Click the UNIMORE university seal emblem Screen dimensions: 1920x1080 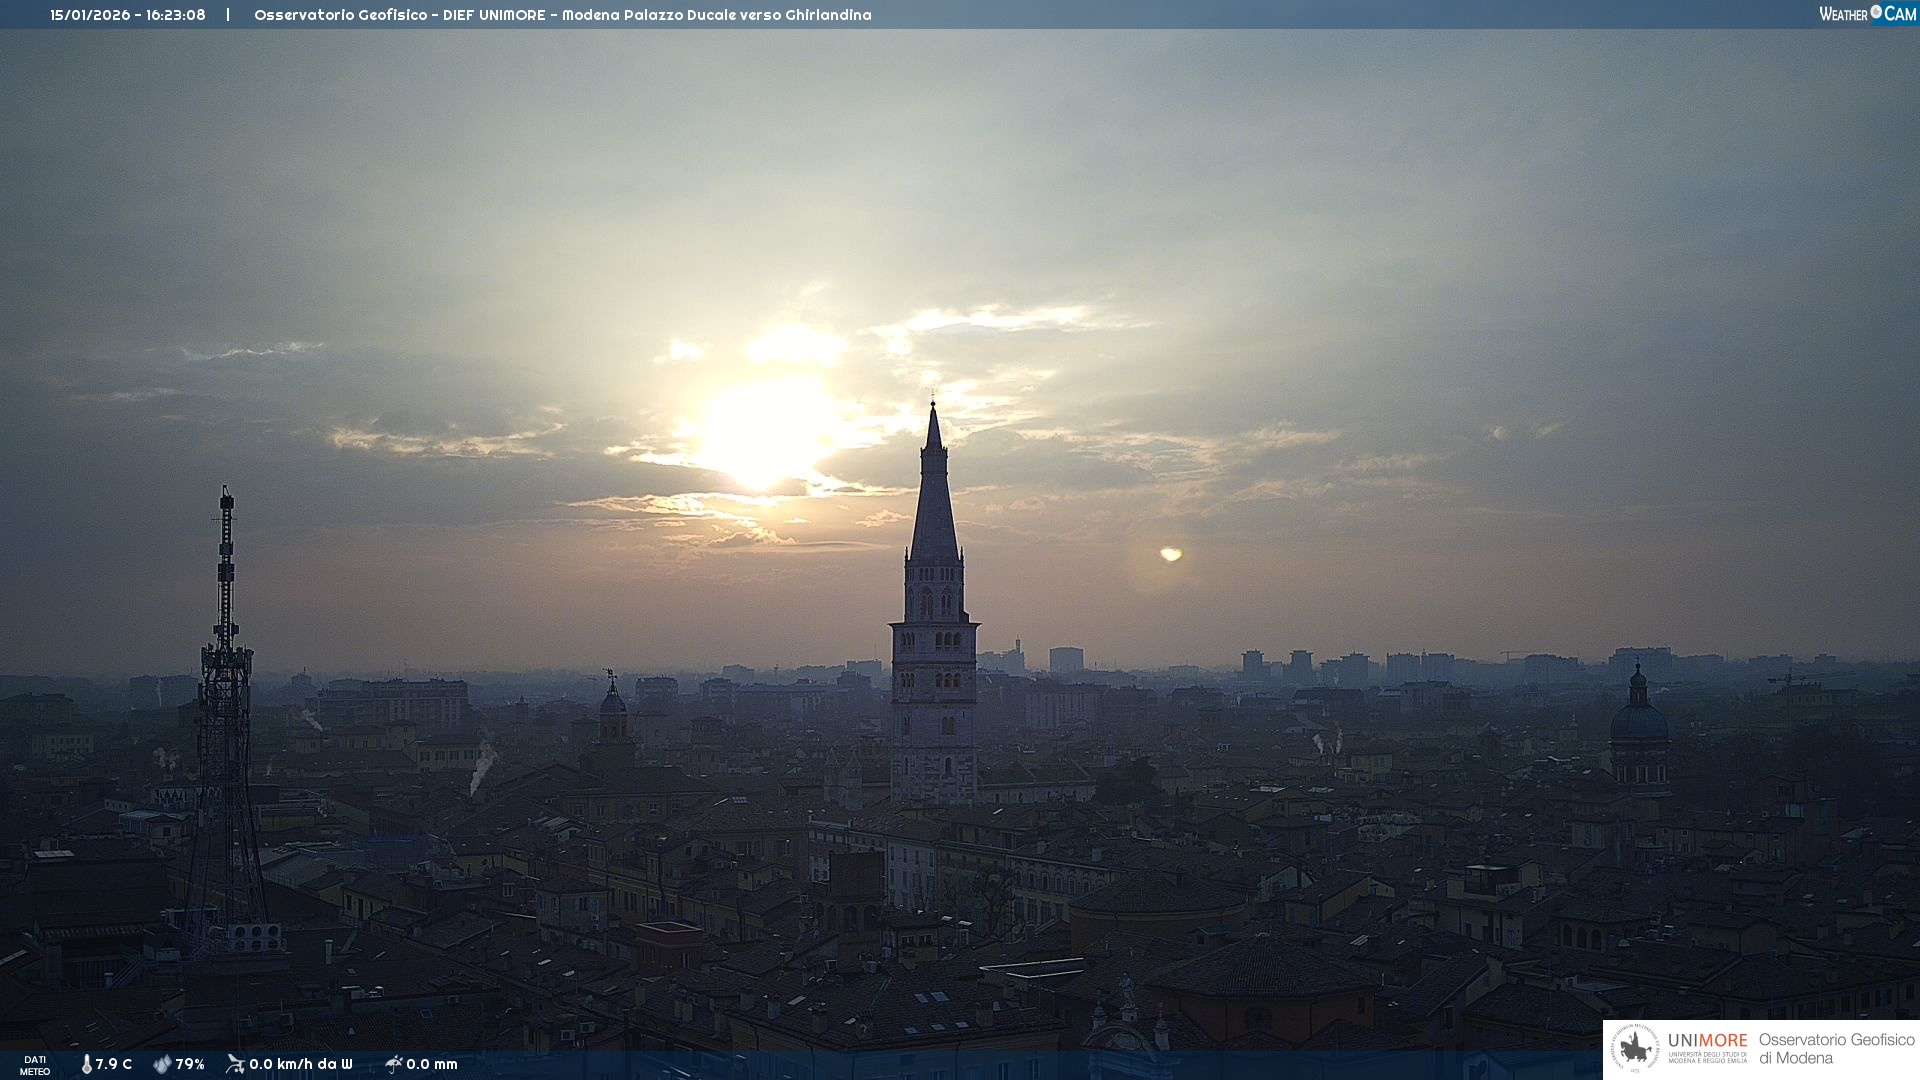pos(1636,1049)
